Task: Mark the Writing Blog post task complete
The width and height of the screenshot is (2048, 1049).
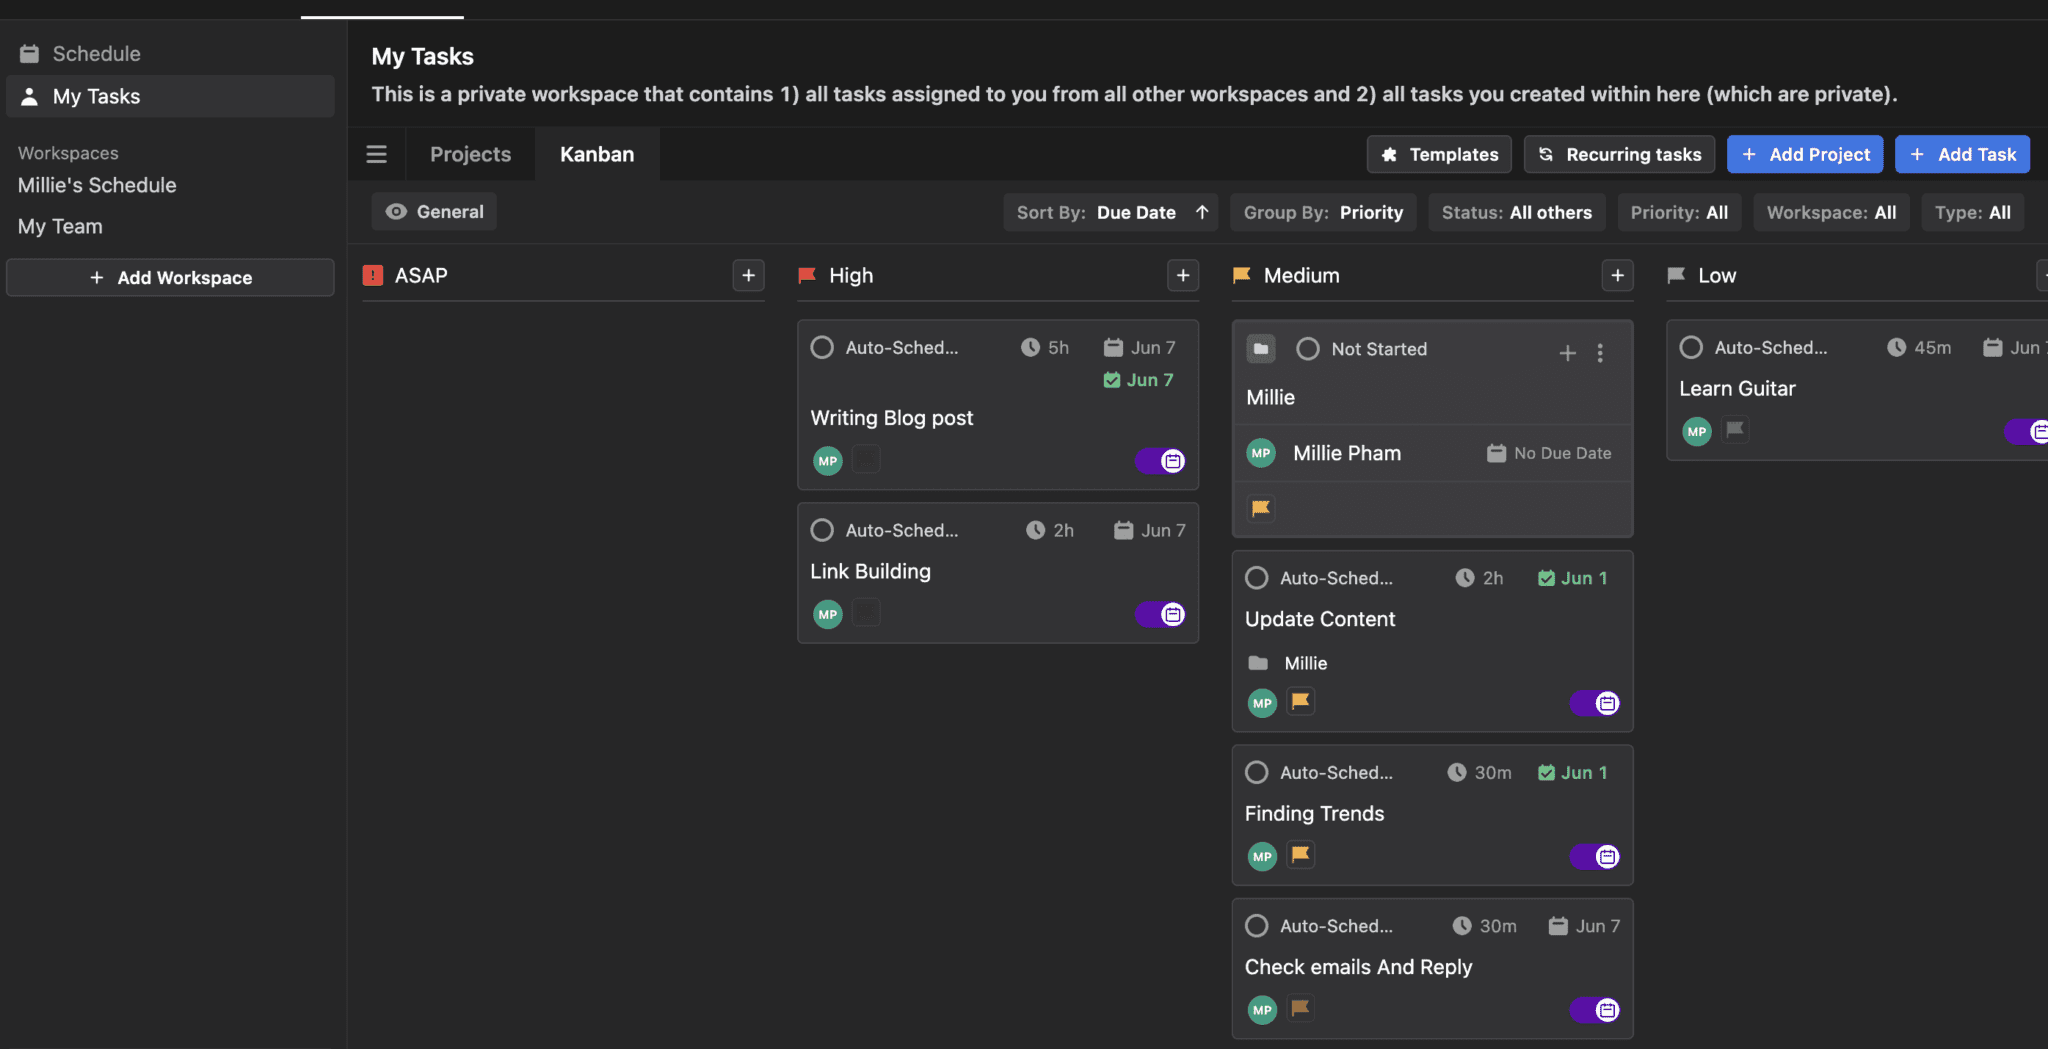Action: pos(822,347)
